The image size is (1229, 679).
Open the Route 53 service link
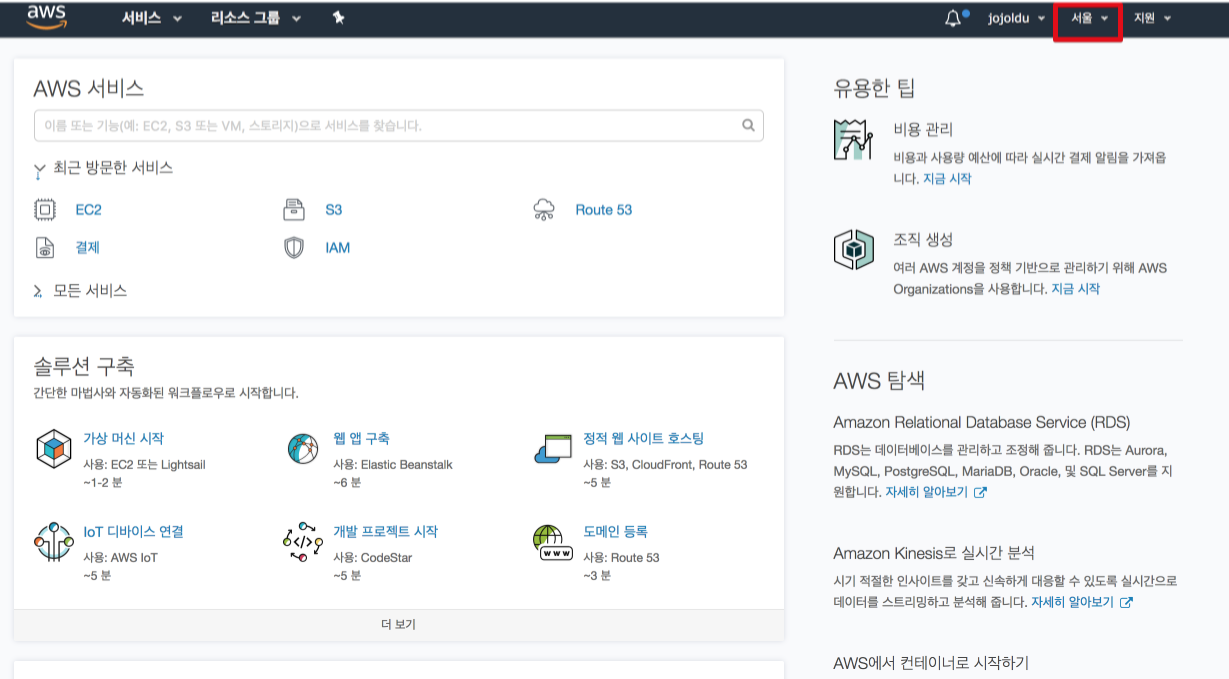[604, 210]
